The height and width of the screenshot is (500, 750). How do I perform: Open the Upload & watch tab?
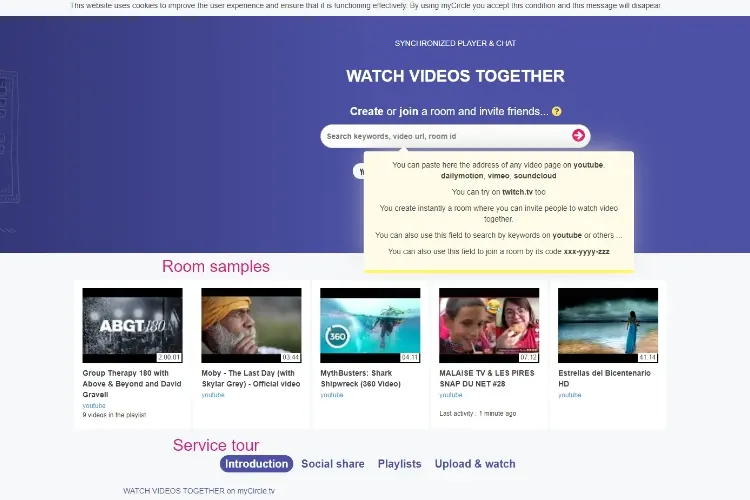475,464
